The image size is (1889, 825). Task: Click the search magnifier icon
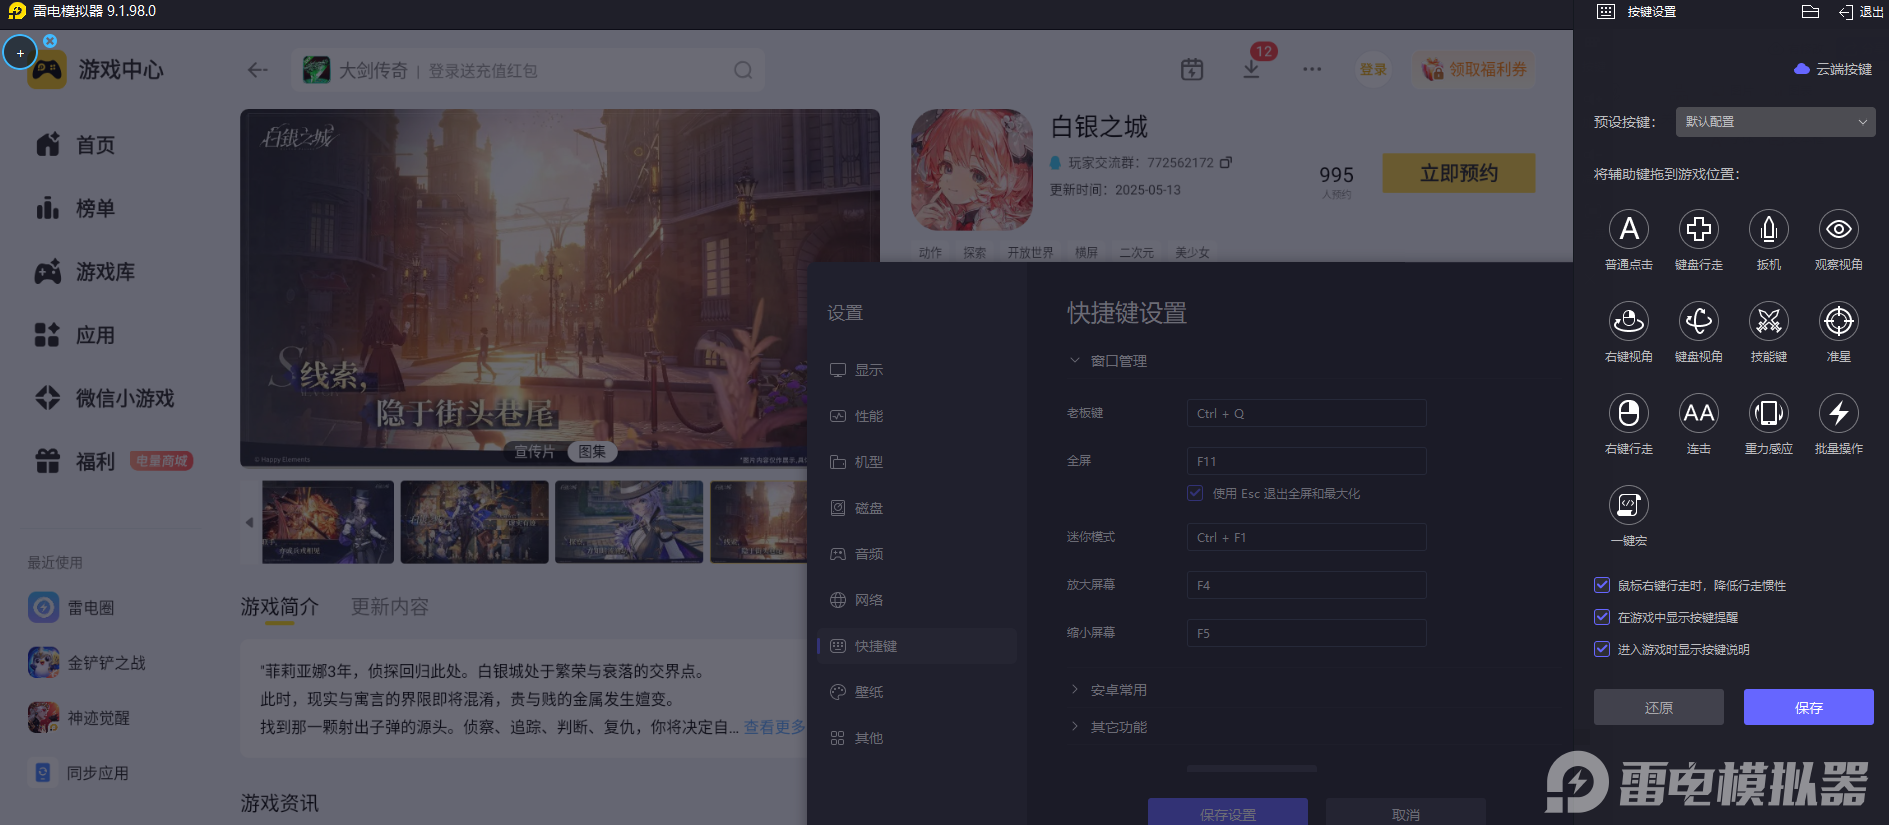coord(743,70)
